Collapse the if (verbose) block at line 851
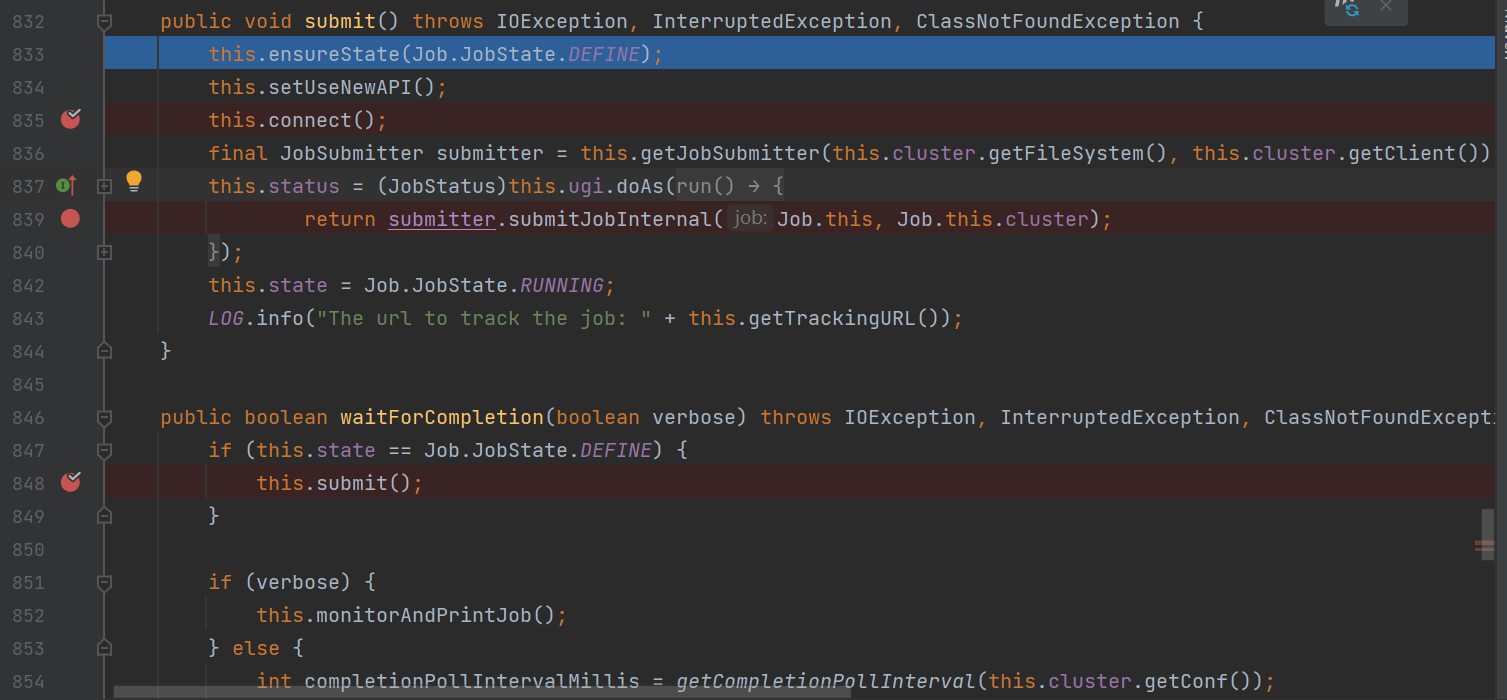 pos(104,582)
